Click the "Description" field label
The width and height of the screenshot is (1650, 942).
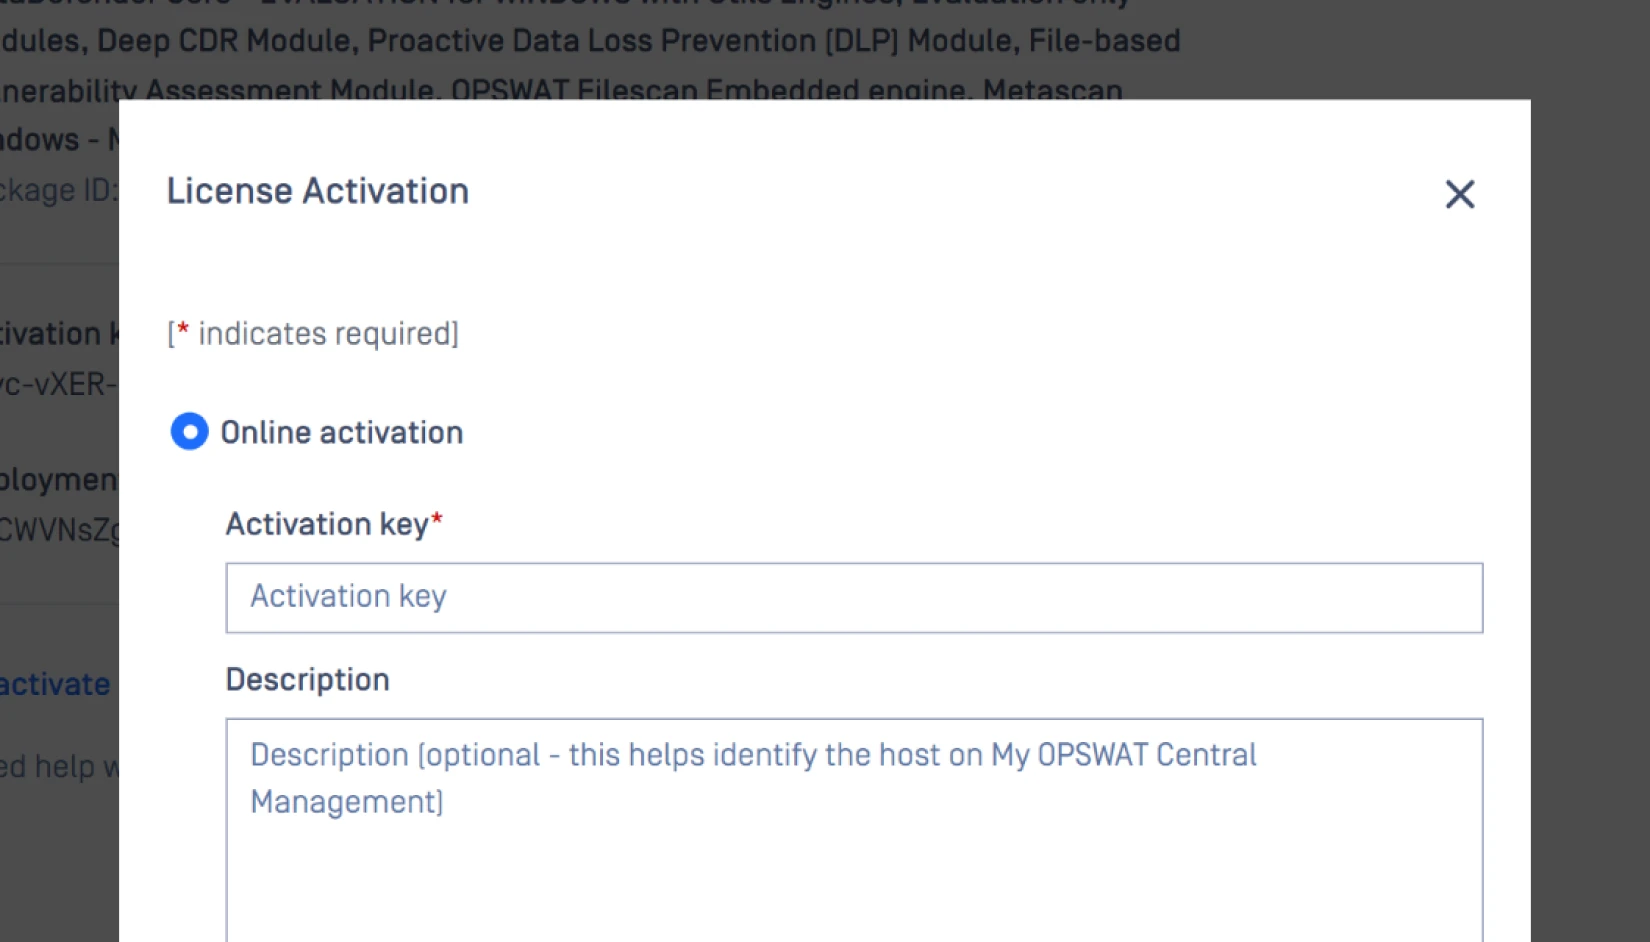(307, 680)
